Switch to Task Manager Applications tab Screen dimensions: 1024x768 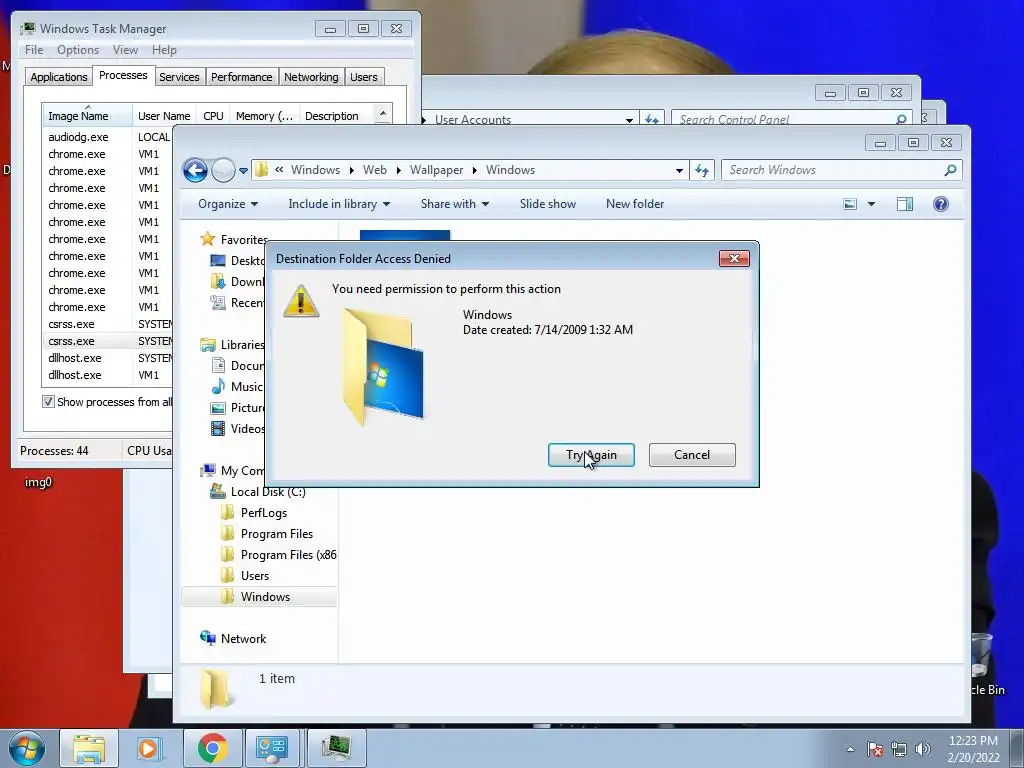point(59,77)
